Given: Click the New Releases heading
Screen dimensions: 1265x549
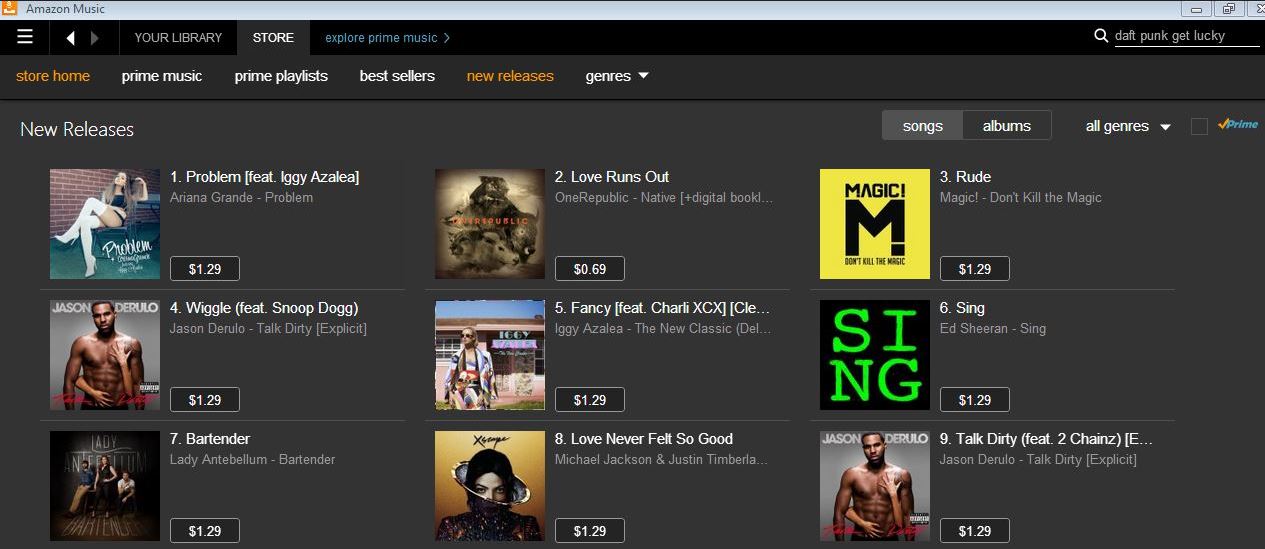Looking at the screenshot, I should click(x=77, y=129).
